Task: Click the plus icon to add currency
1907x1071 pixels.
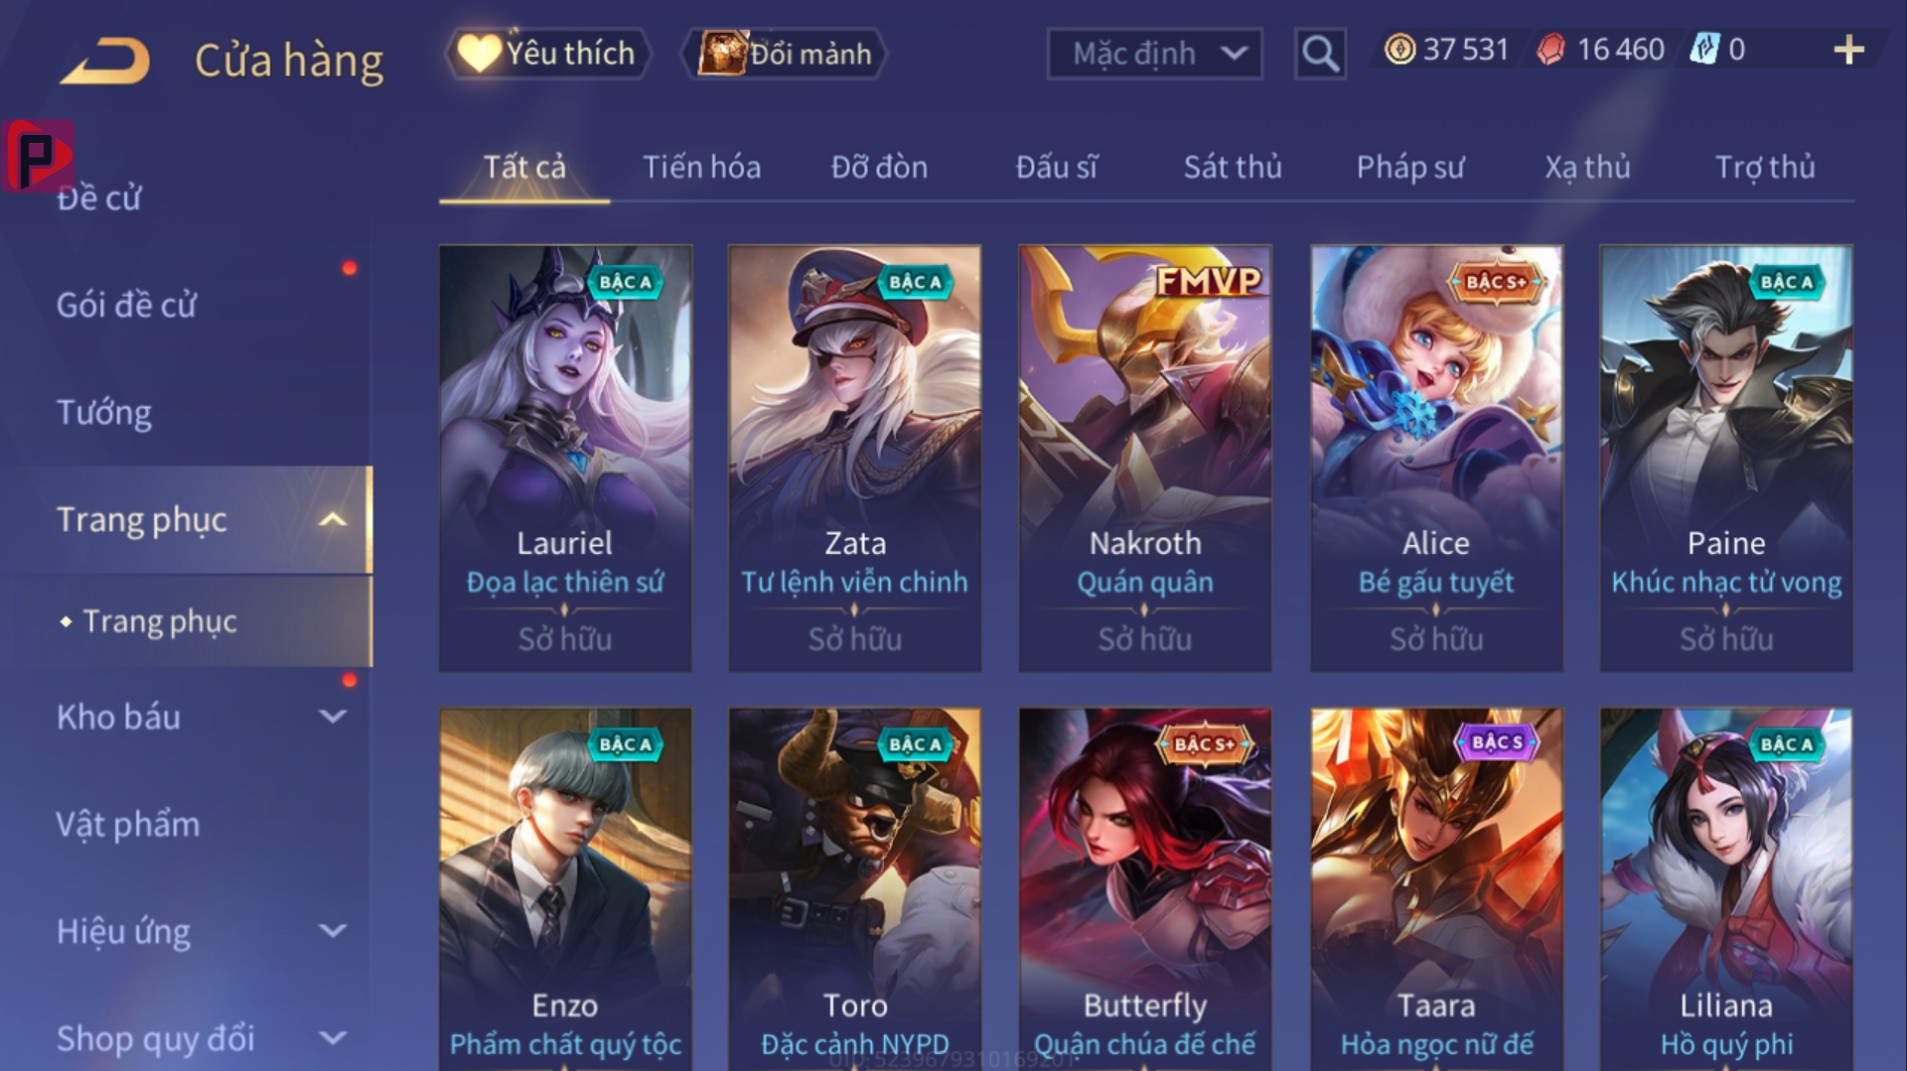Action: (x=1849, y=50)
